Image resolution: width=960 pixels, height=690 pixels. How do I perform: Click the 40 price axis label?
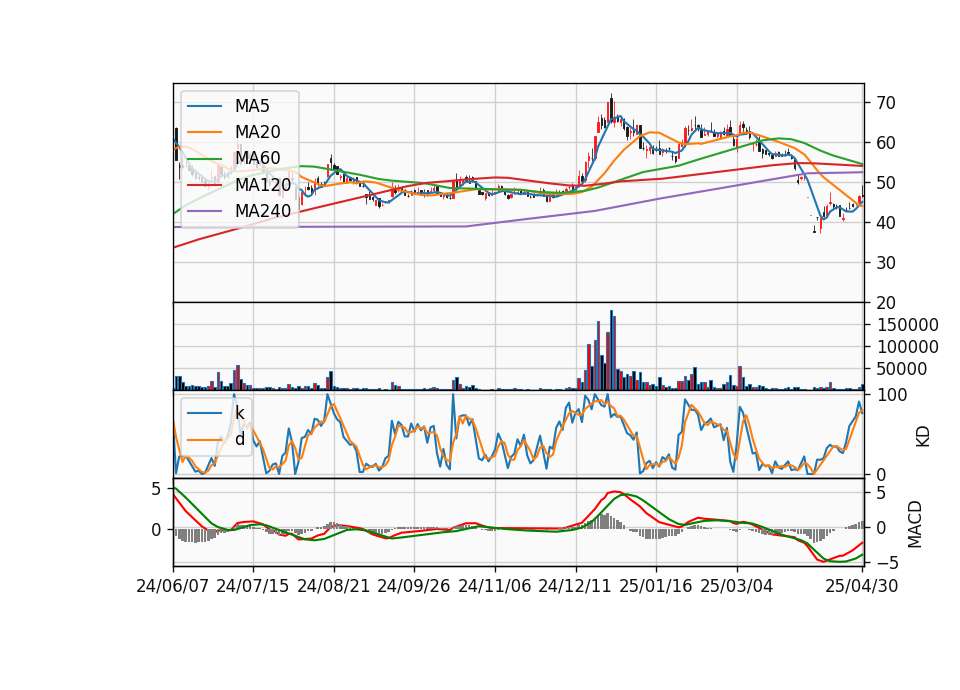(886, 223)
